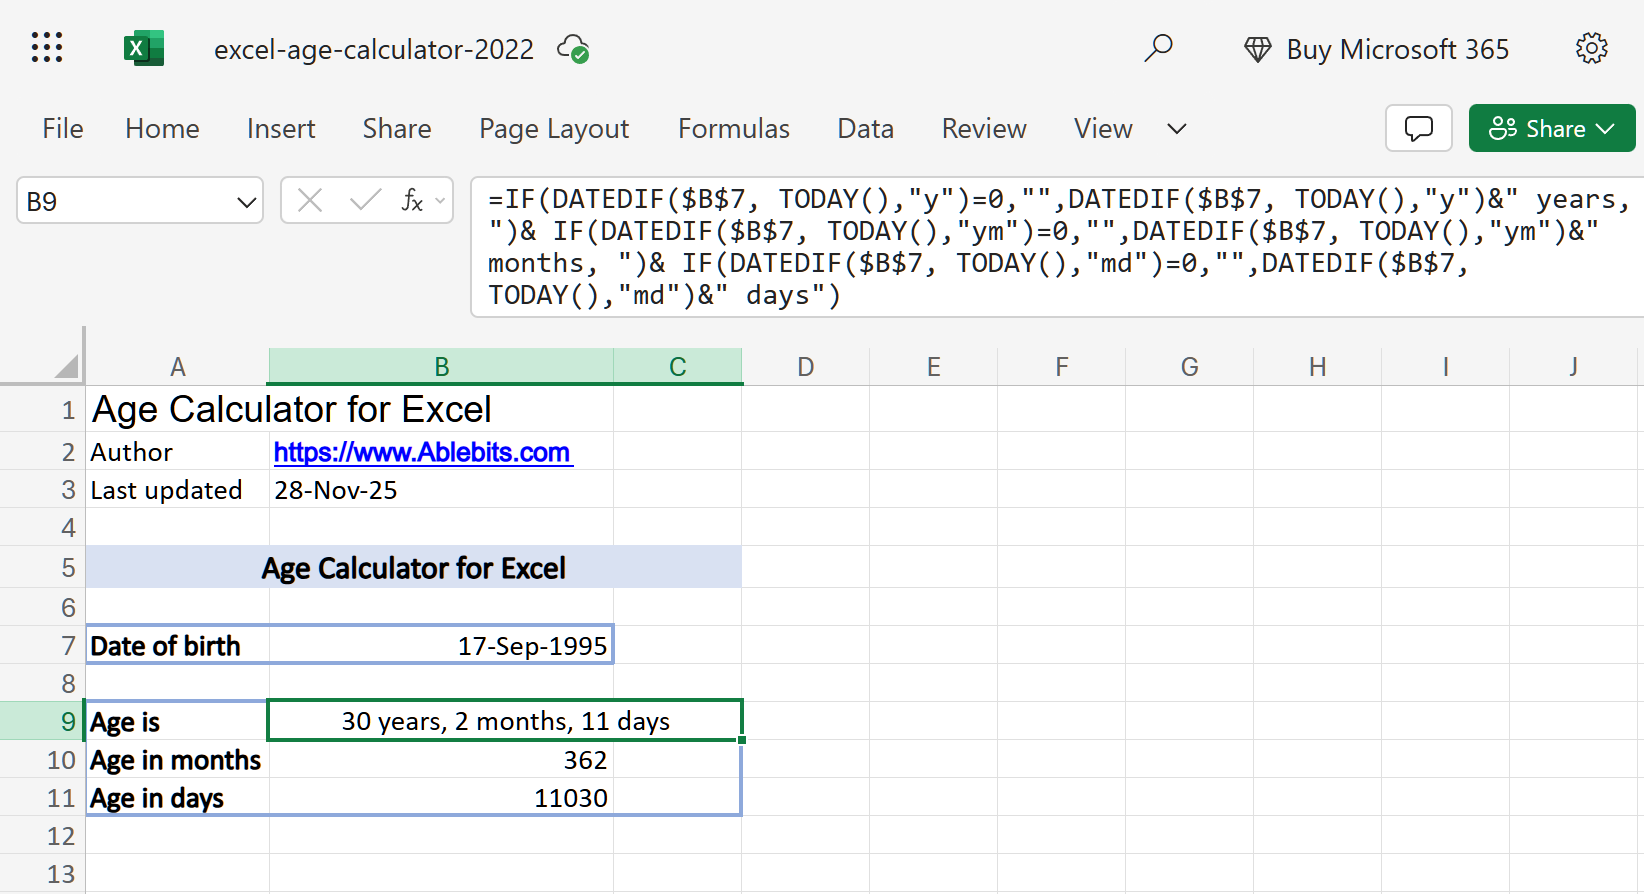Select the '17-Sep-1995' cell
1644x894 pixels.
(441, 646)
